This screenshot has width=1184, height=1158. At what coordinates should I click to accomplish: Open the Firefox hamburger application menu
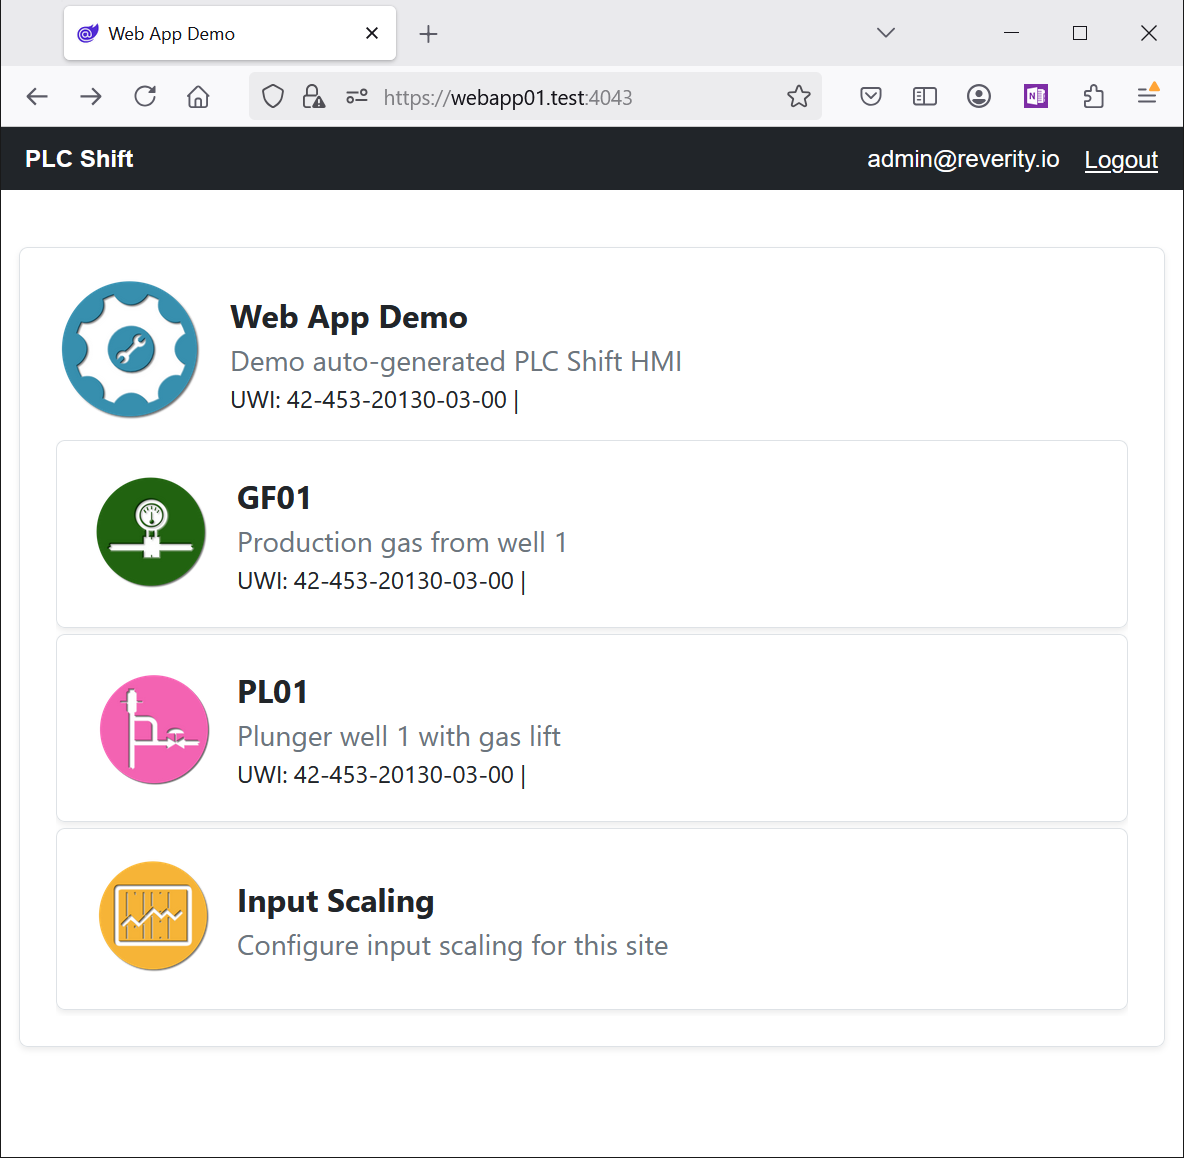pyautogui.click(x=1147, y=97)
